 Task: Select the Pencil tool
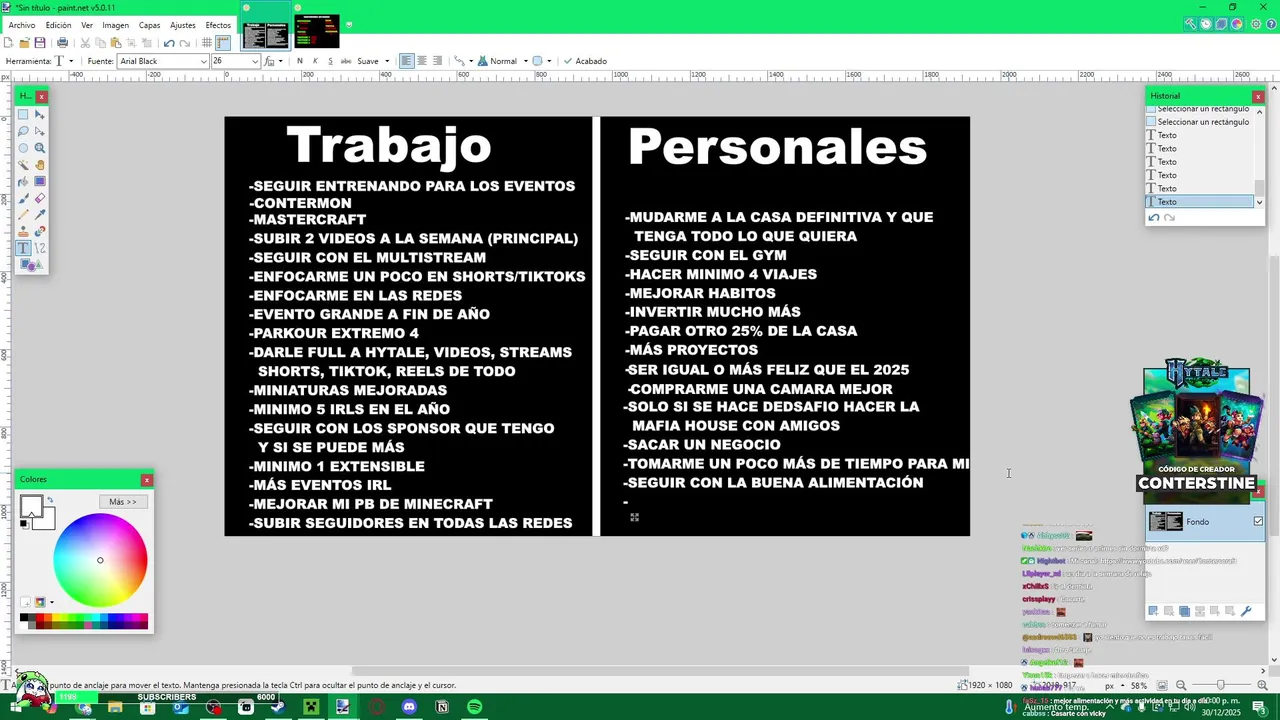click(x=23, y=215)
